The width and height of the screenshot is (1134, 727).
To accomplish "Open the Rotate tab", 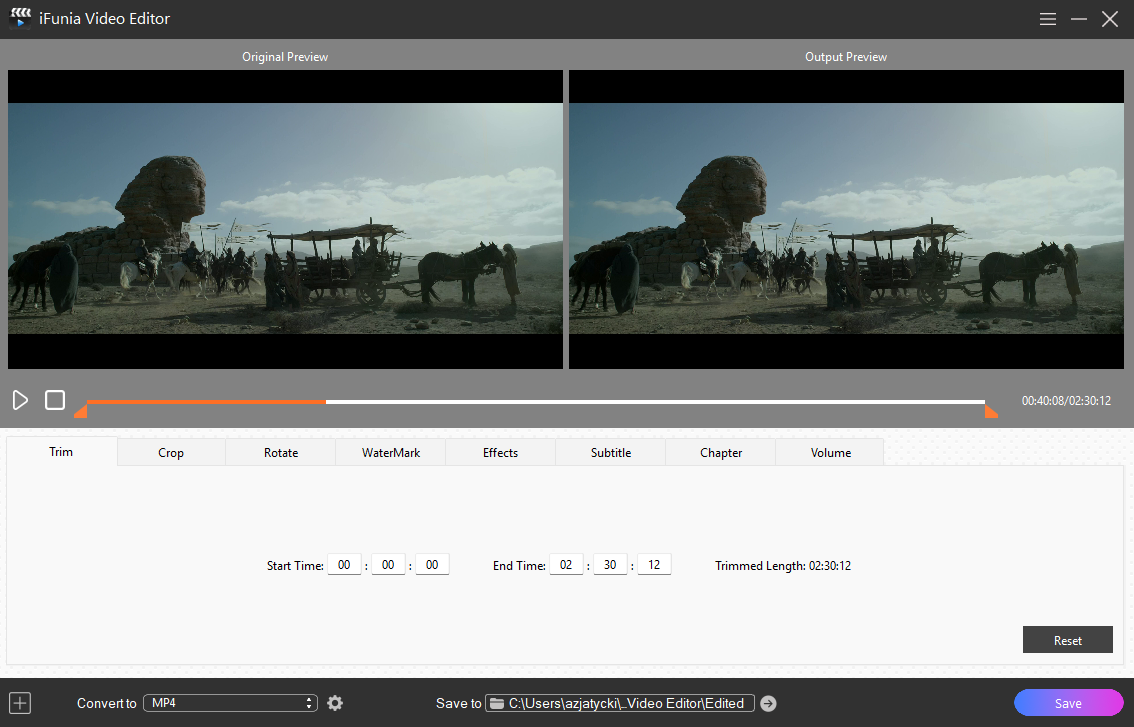I will coord(281,452).
